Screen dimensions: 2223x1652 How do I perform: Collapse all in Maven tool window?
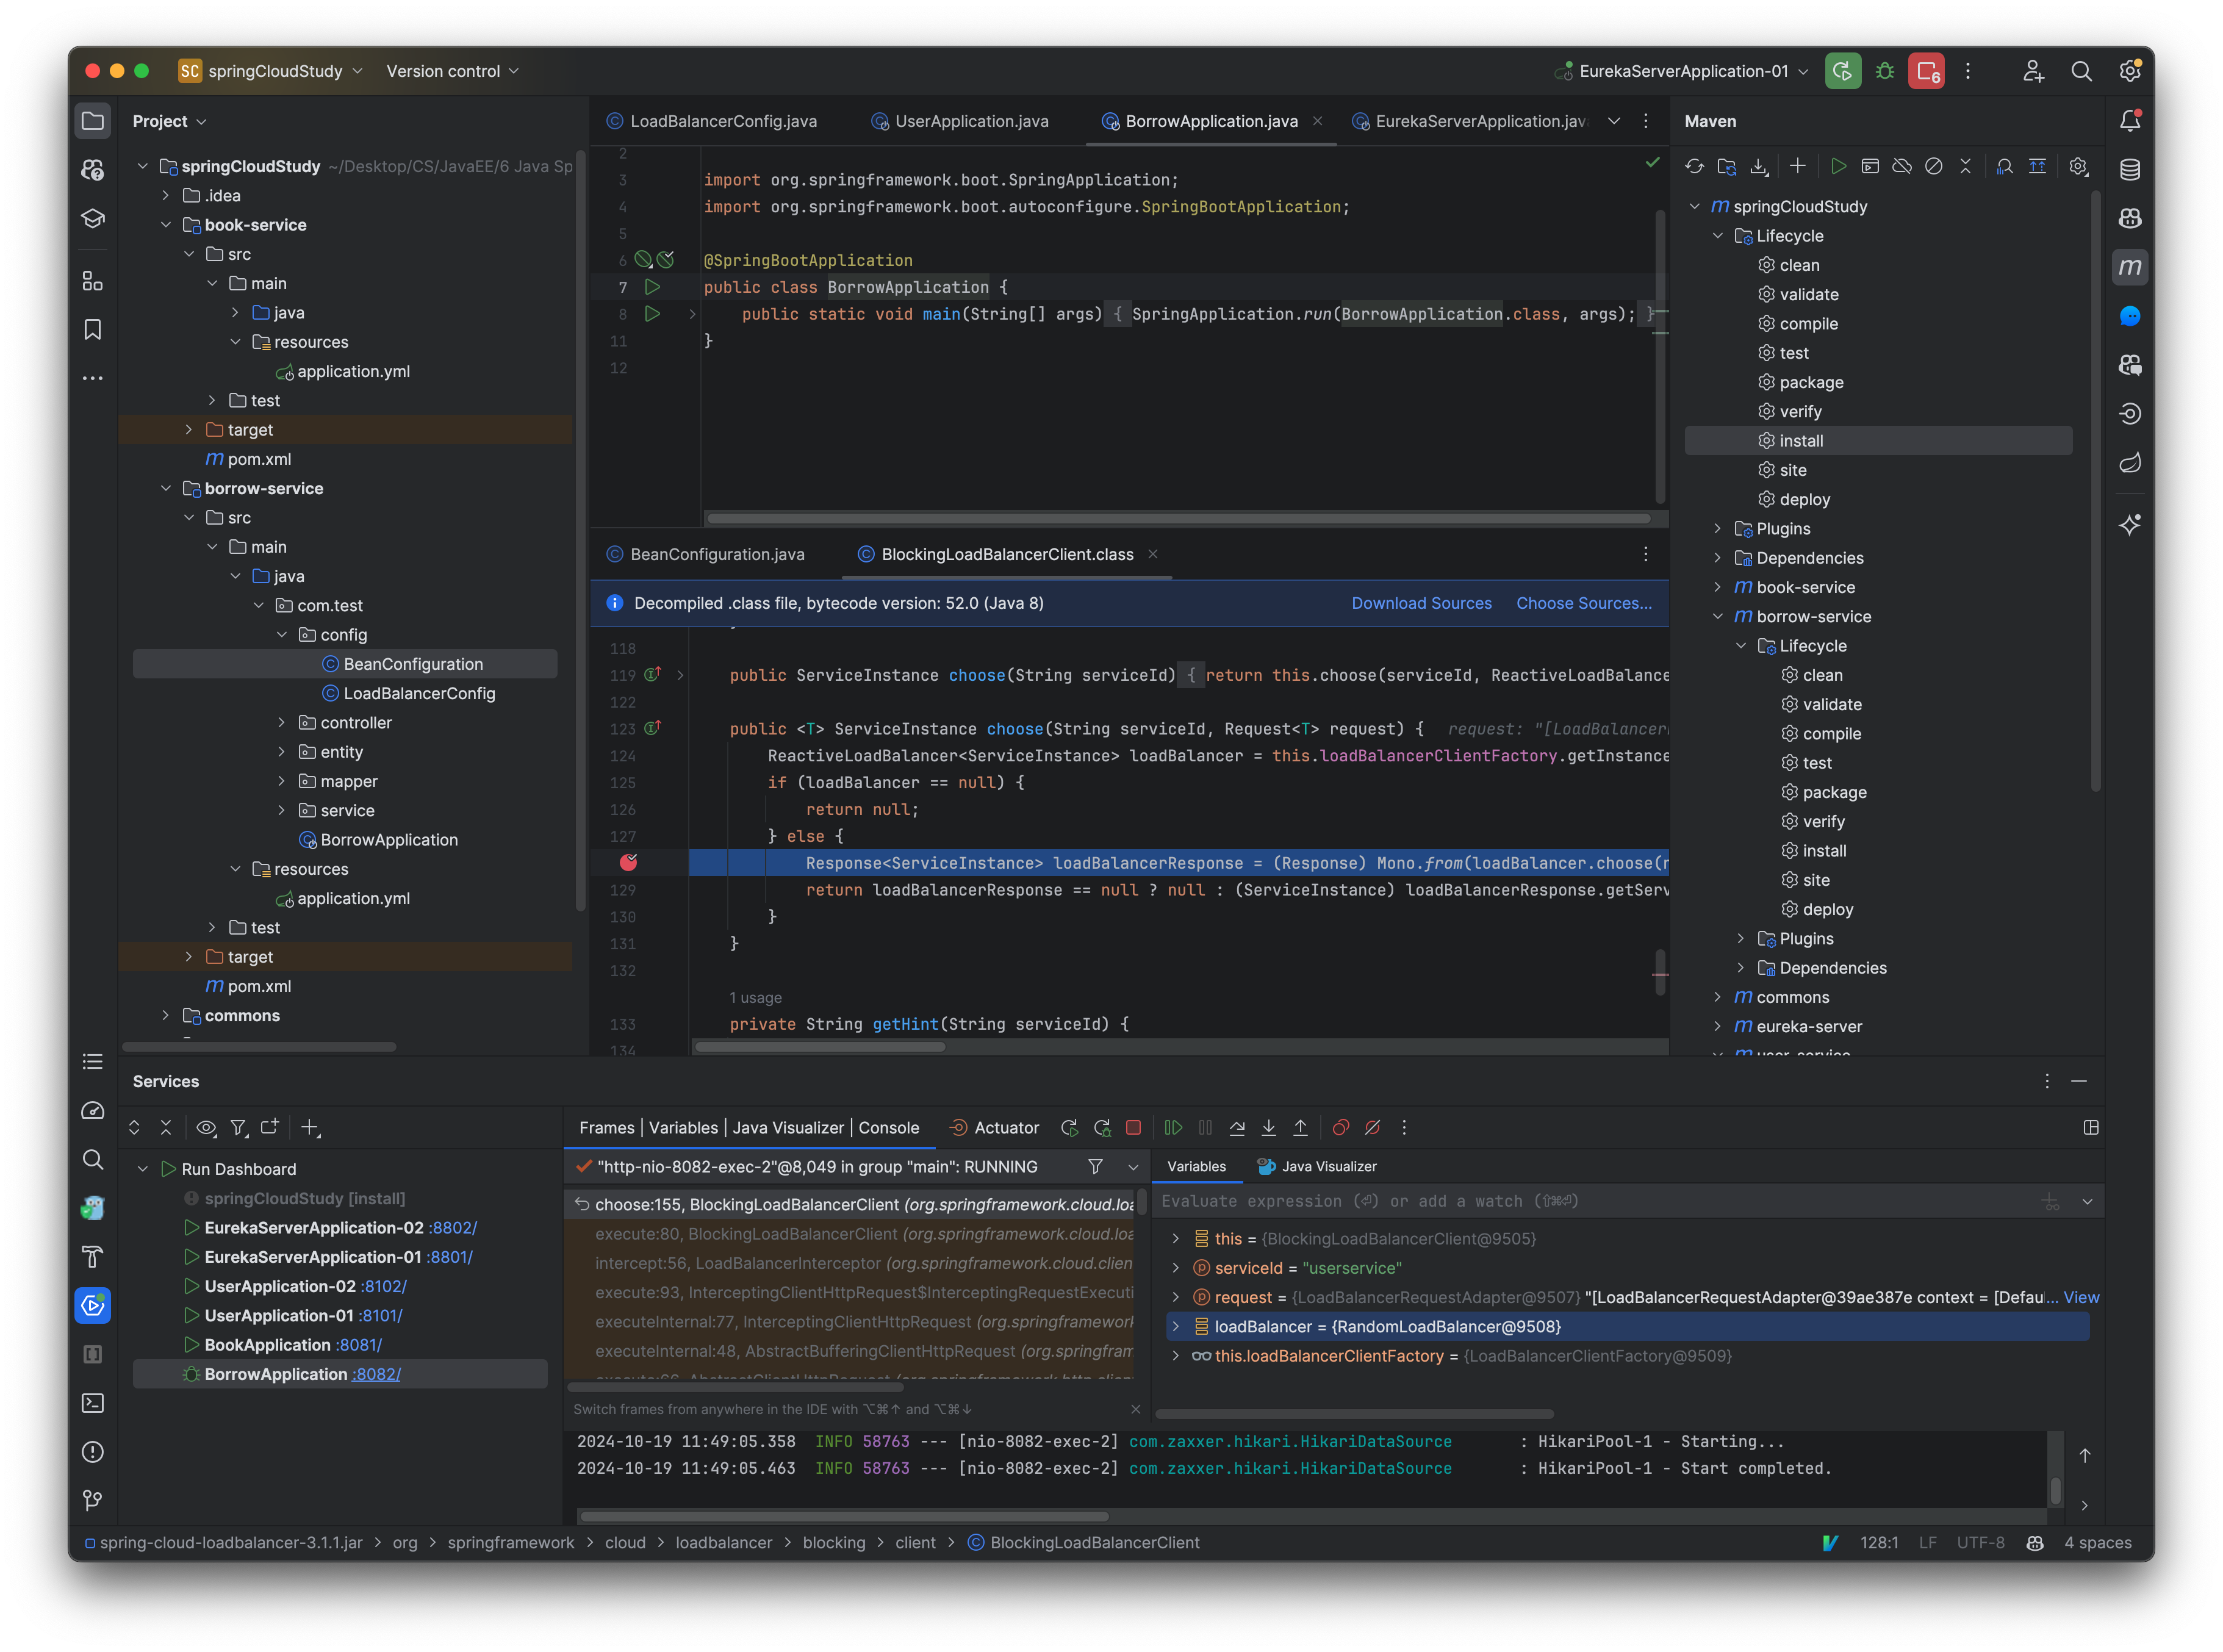pyautogui.click(x=1966, y=166)
